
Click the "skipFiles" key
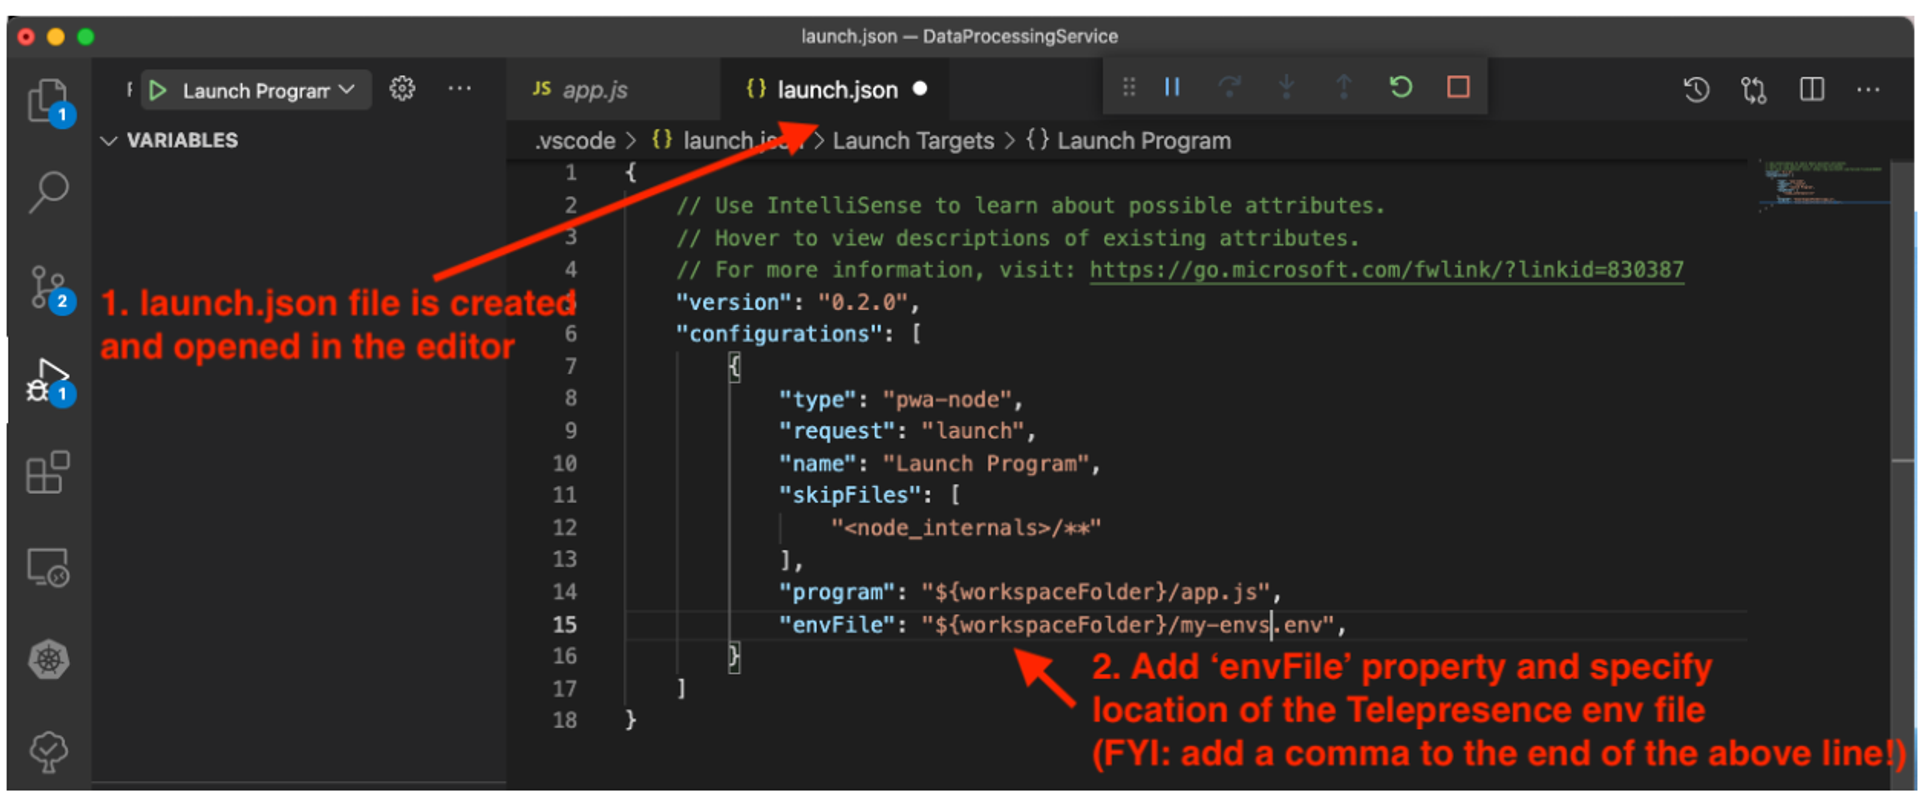point(850,495)
